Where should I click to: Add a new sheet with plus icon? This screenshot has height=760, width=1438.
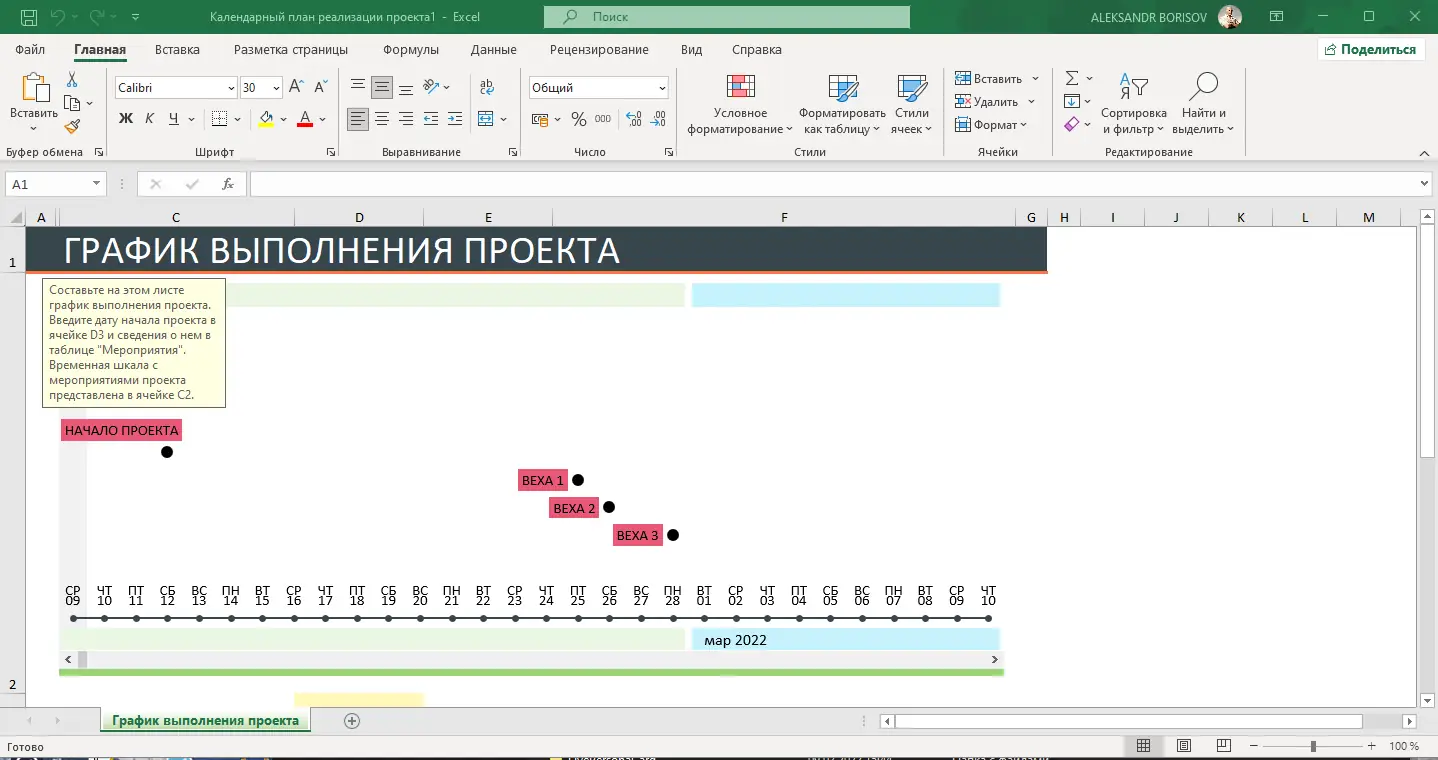click(x=351, y=720)
